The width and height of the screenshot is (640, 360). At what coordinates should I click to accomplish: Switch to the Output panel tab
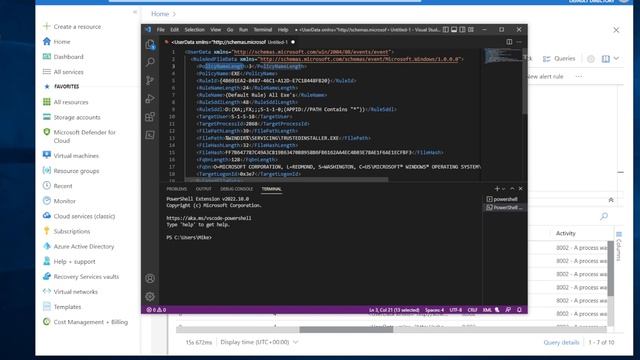[203, 189]
